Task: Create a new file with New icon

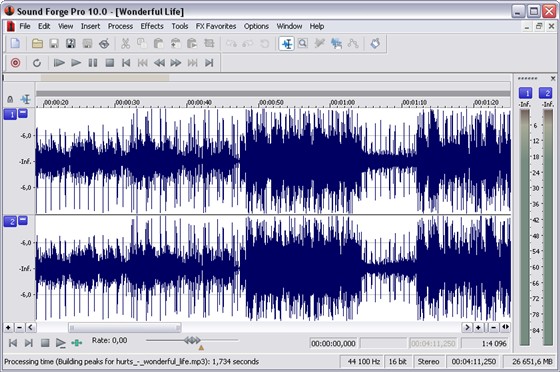Action: coord(15,44)
